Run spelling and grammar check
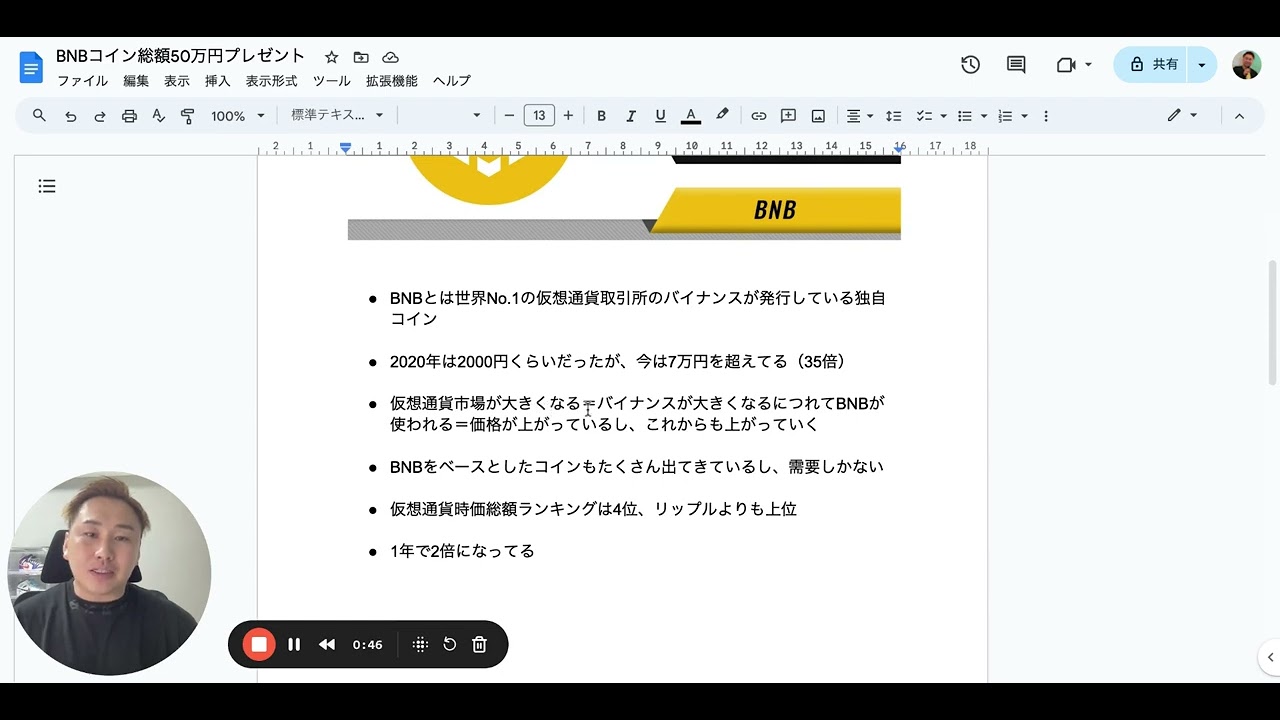 point(158,116)
